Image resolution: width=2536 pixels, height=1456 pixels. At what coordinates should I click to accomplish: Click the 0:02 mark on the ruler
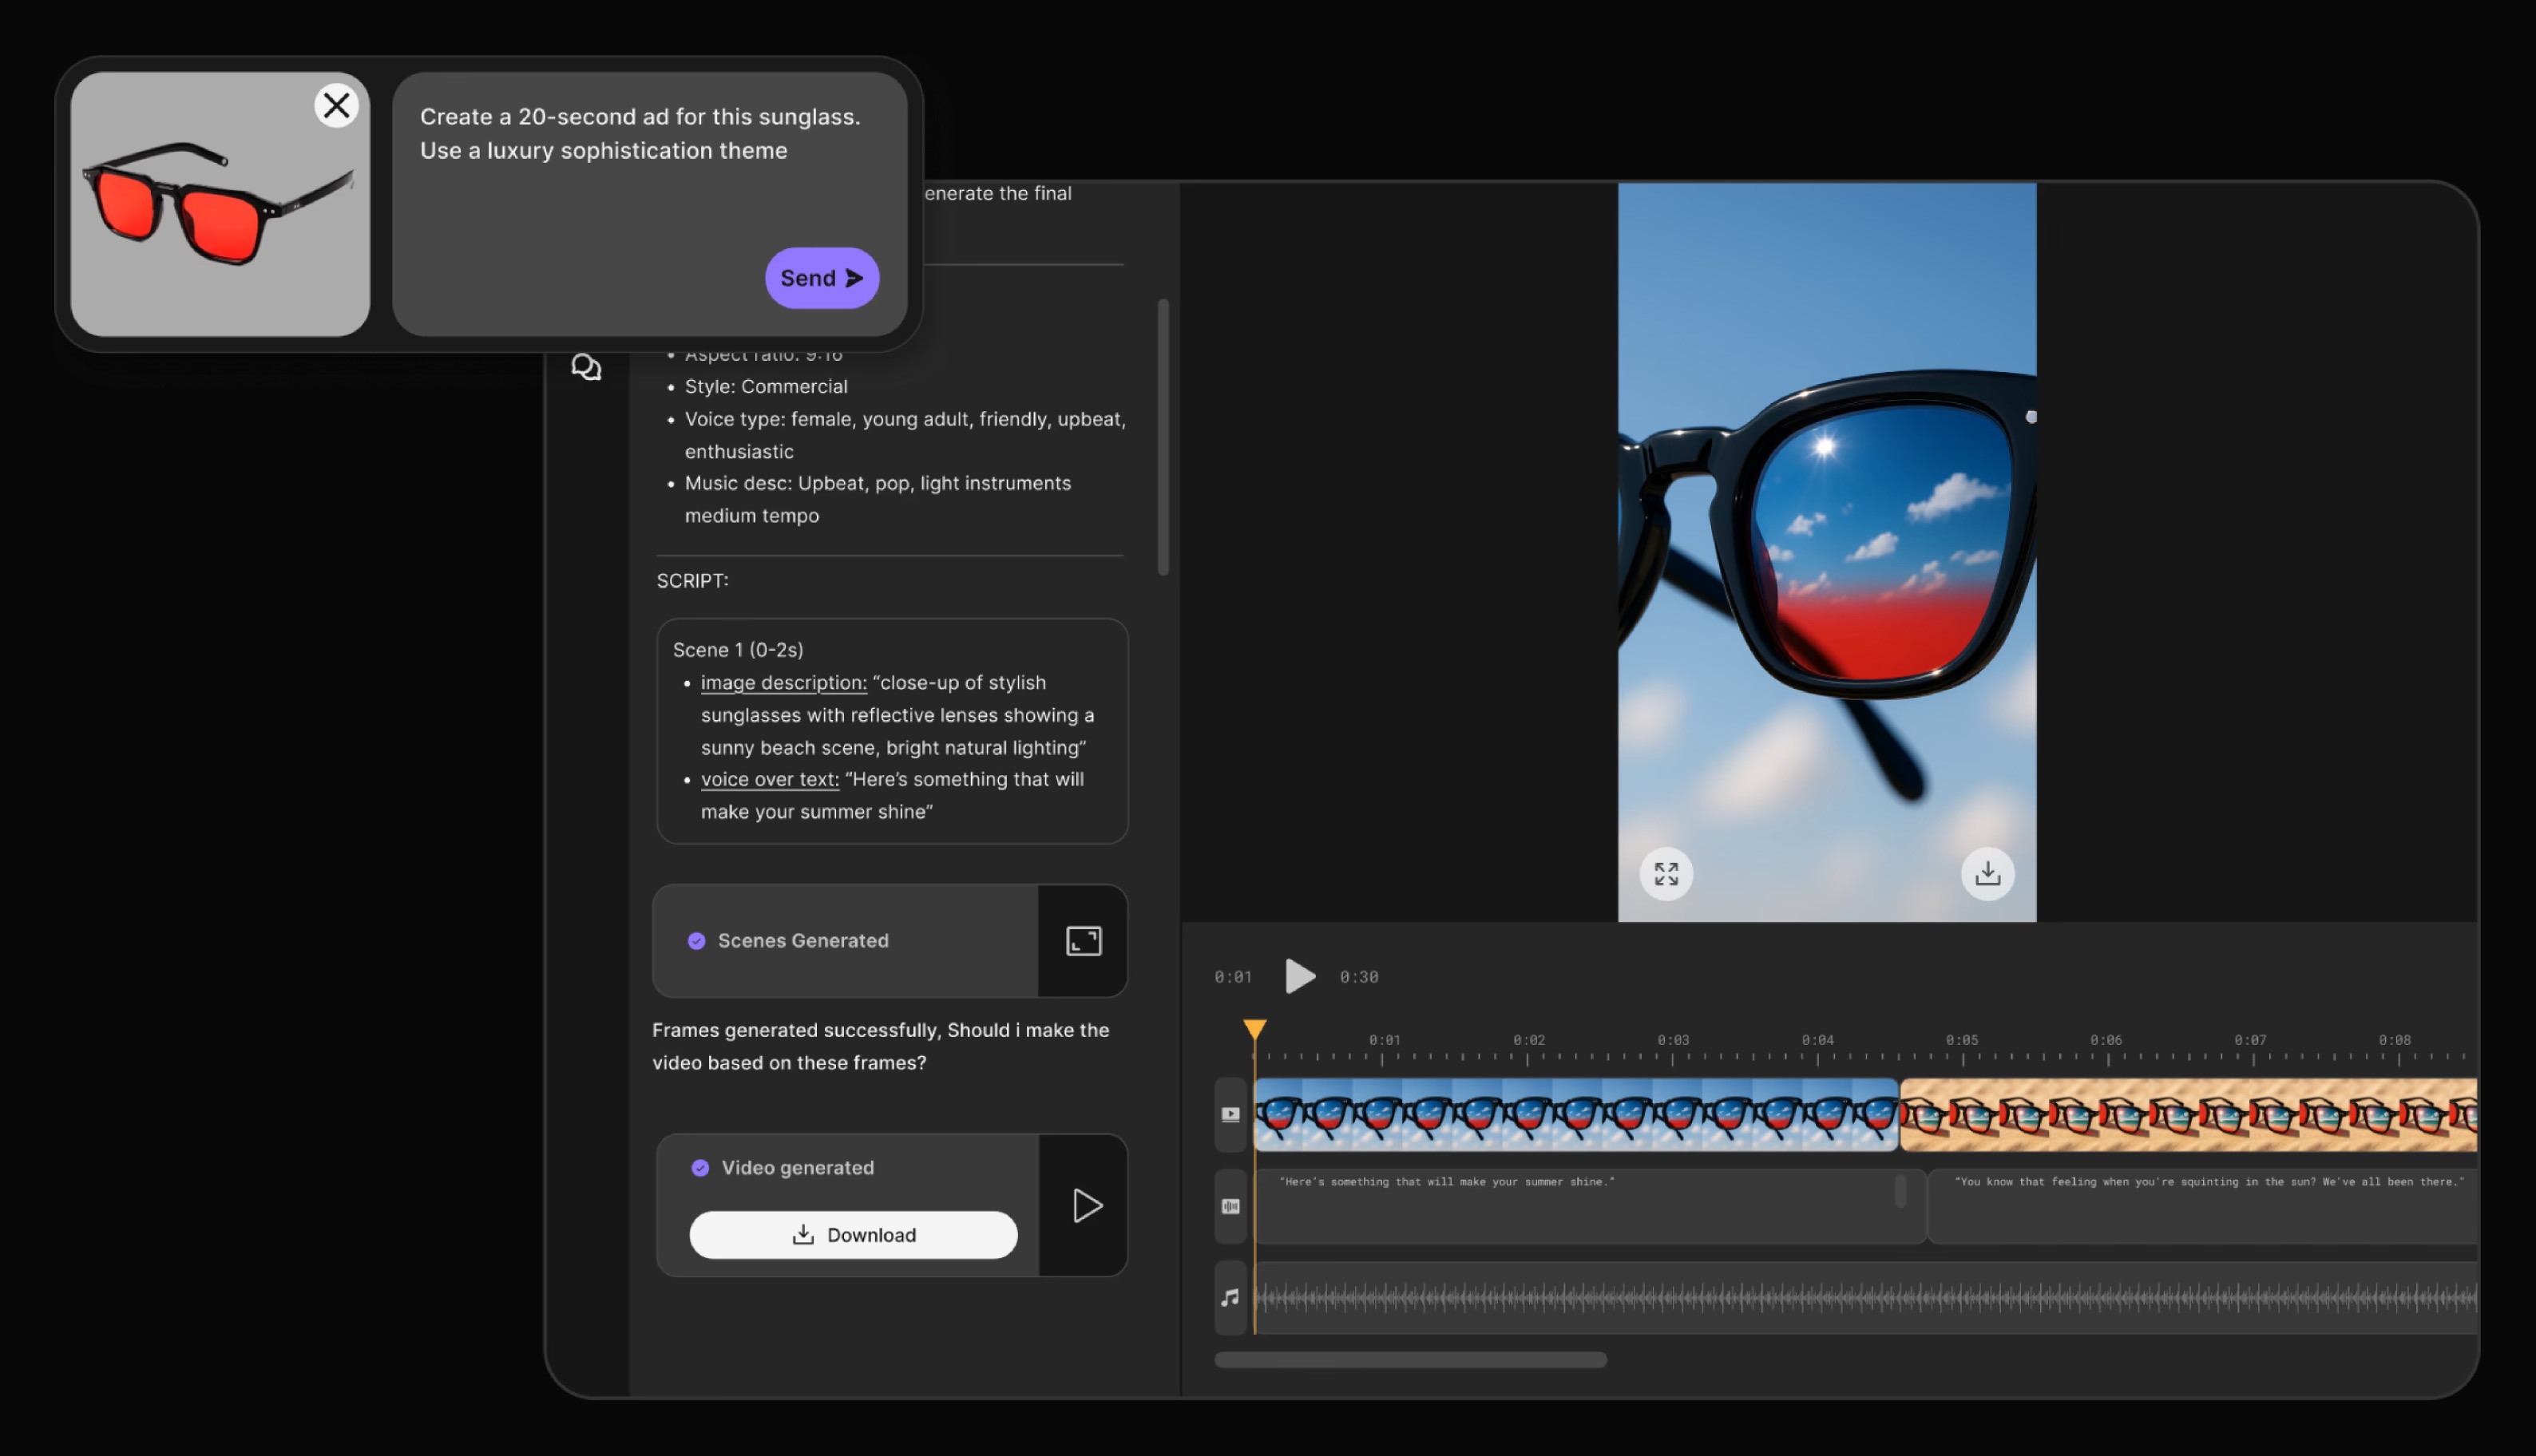[x=1528, y=1040]
